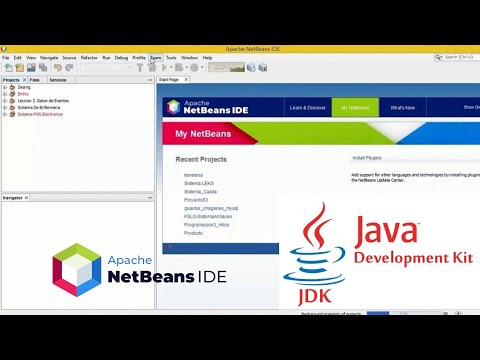
Task: Select the Sistema POS Electronico project icon
Action: pos(12,114)
